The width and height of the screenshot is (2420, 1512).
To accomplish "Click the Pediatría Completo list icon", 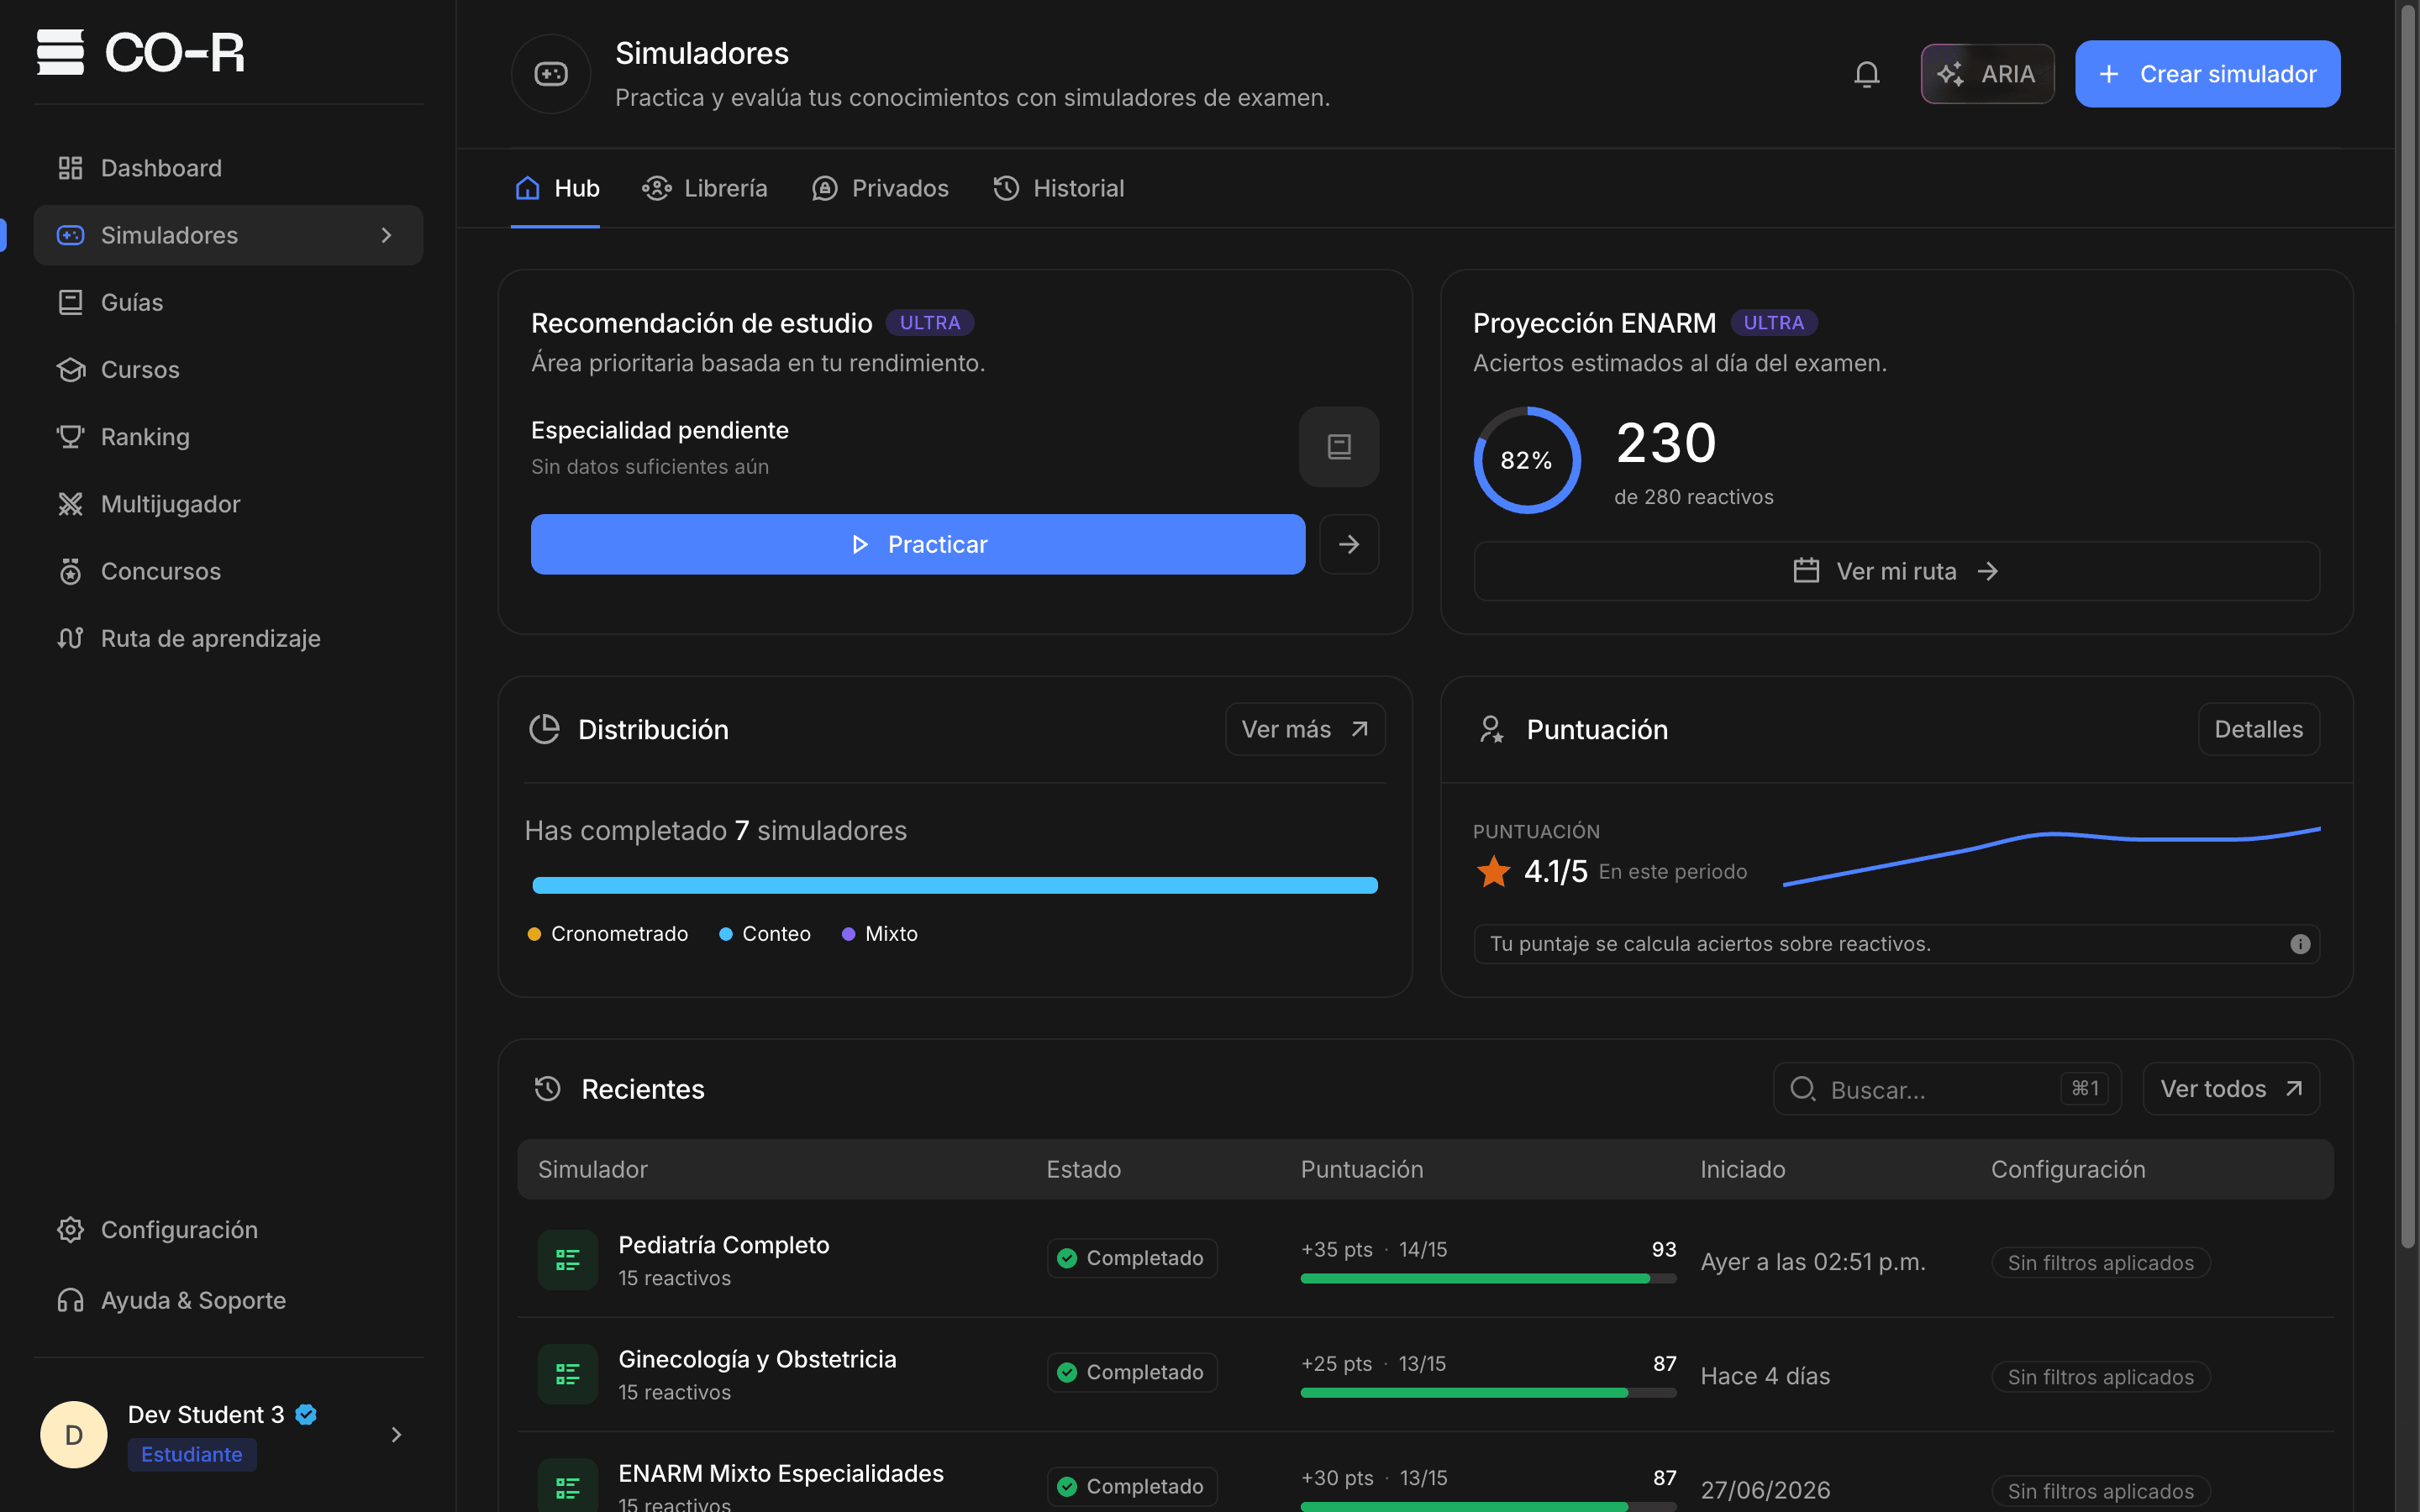I will (x=568, y=1260).
